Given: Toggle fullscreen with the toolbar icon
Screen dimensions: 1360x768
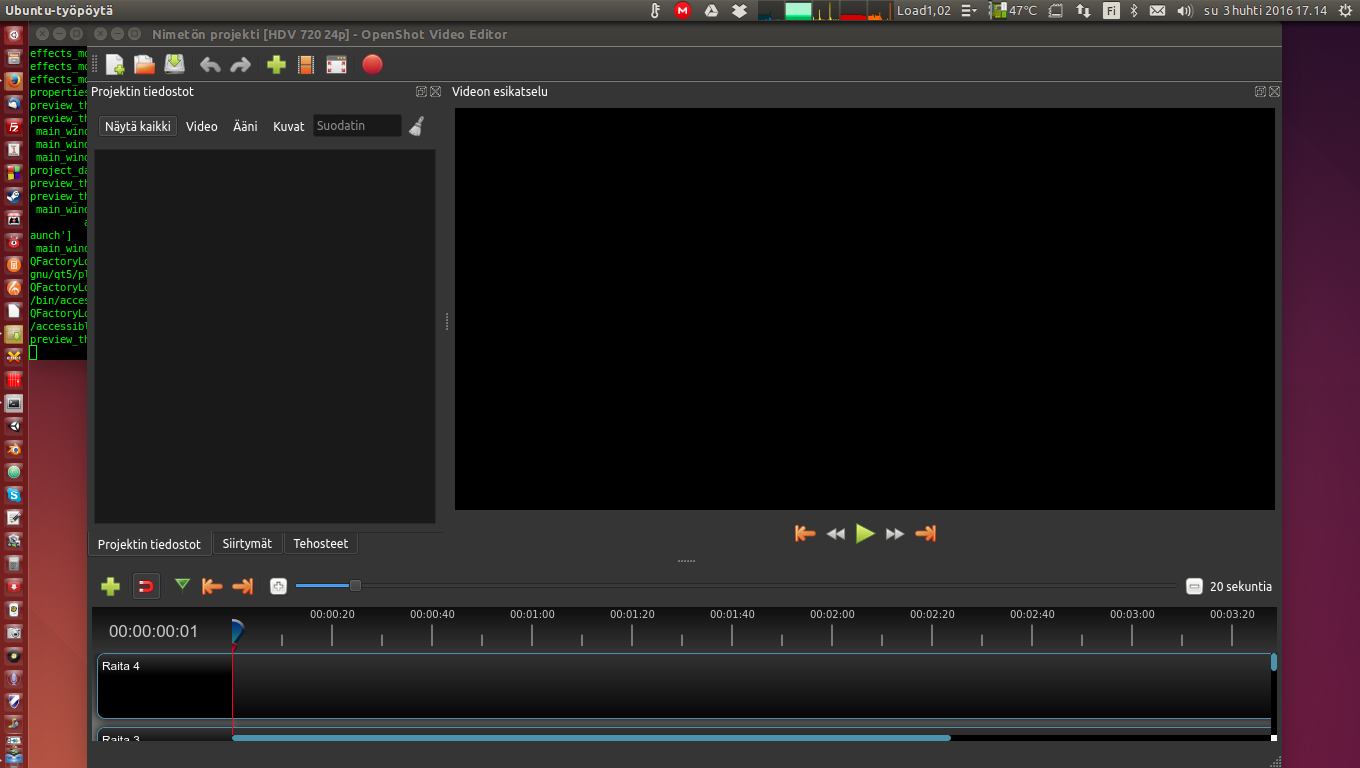Looking at the screenshot, I should tap(336, 65).
